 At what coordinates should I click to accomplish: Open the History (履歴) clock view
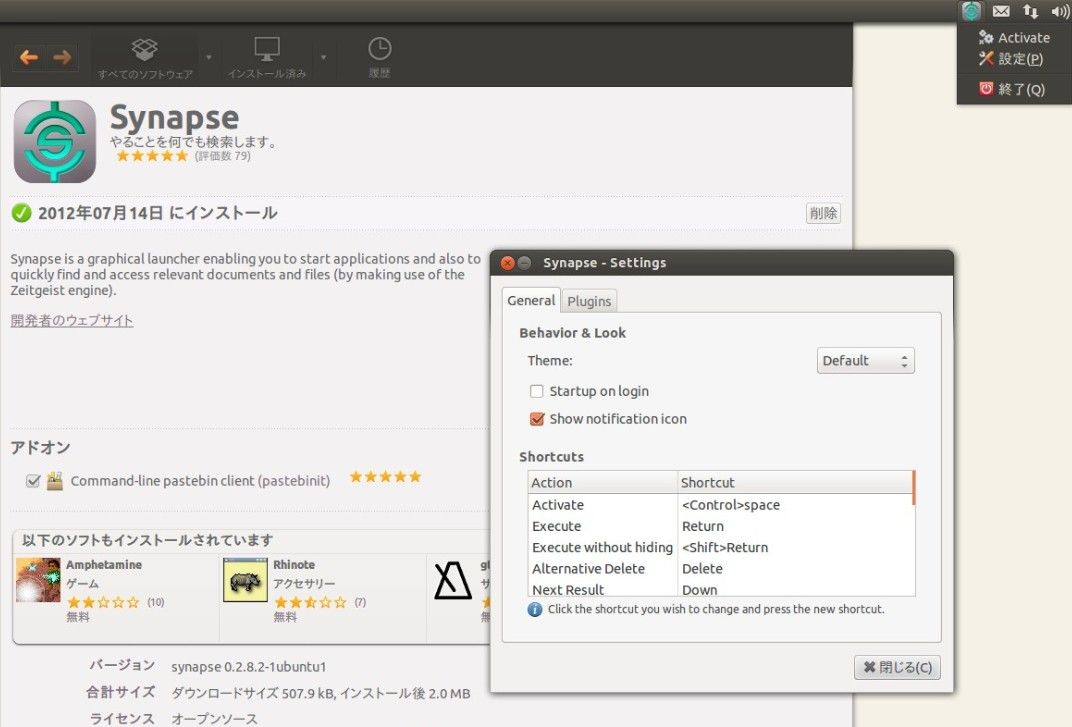point(379,58)
